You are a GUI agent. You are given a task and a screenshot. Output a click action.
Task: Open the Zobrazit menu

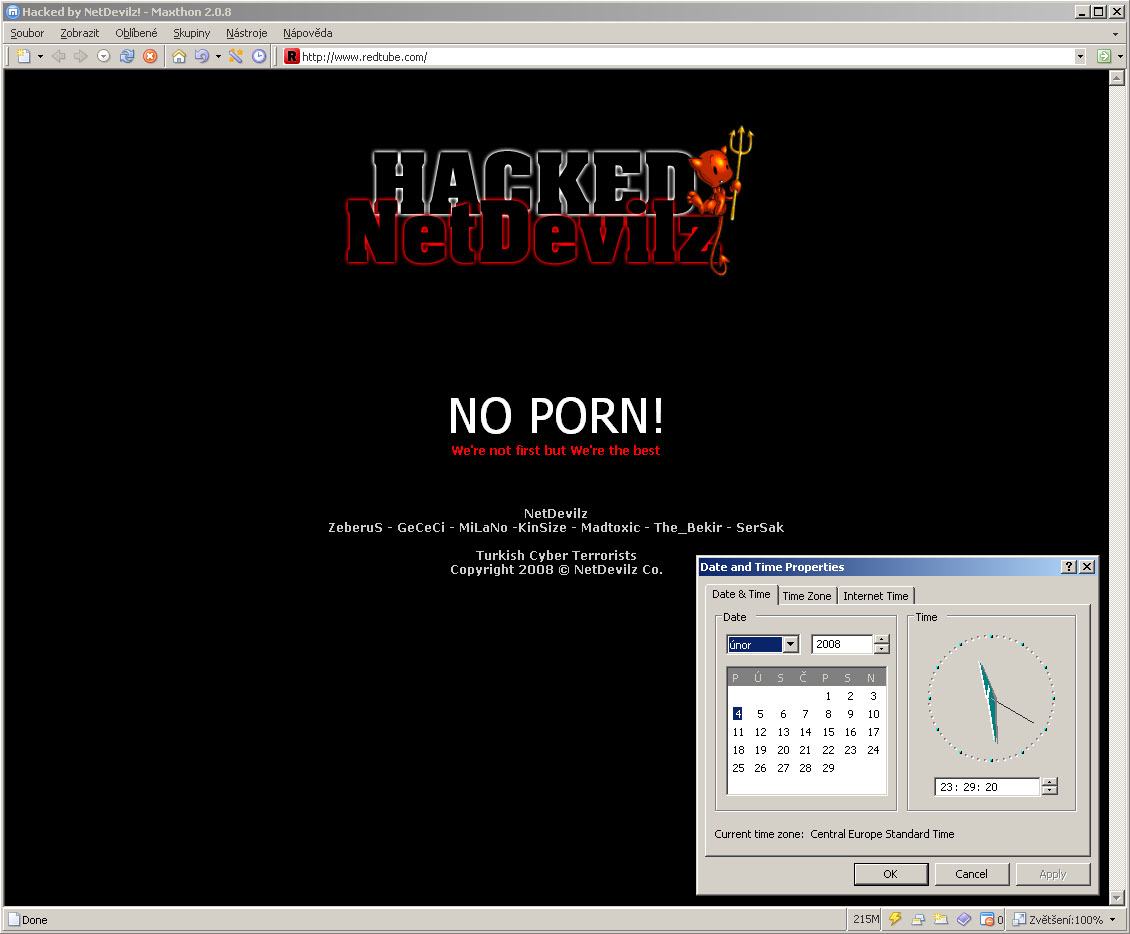point(79,33)
